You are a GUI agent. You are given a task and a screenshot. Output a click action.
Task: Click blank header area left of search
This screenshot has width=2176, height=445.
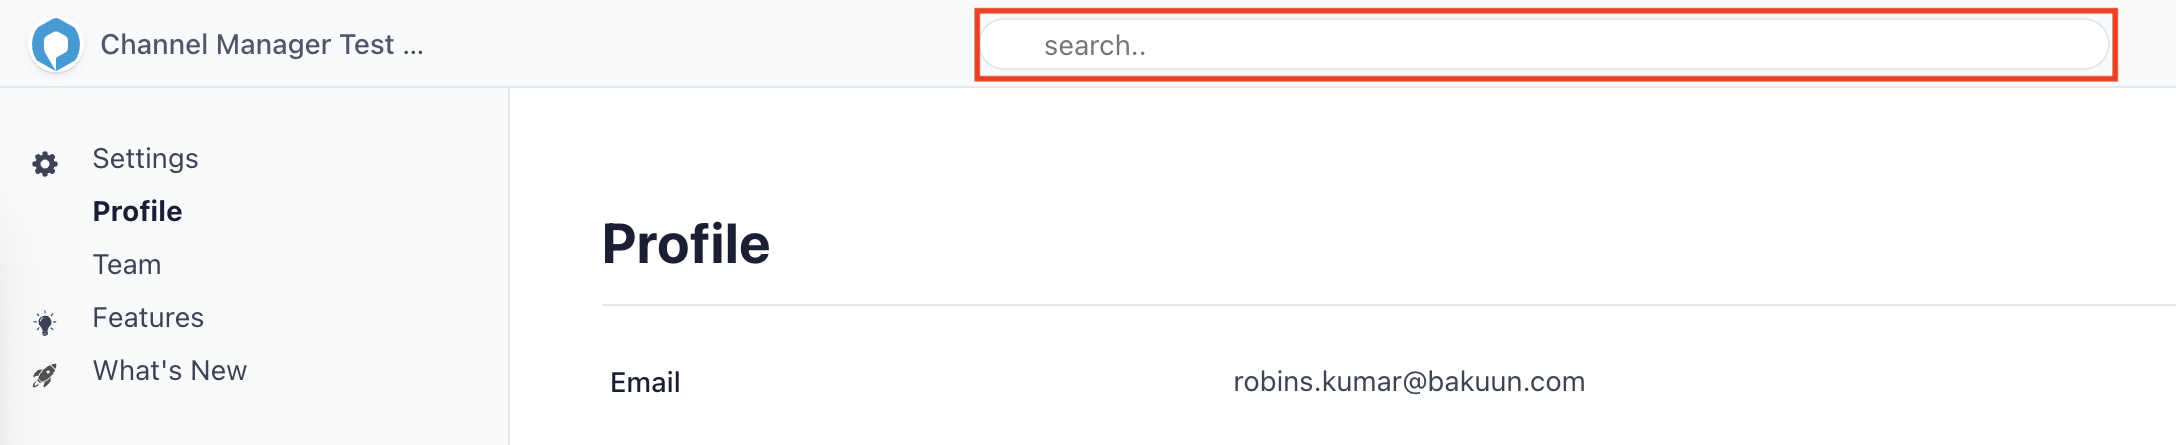point(700,45)
